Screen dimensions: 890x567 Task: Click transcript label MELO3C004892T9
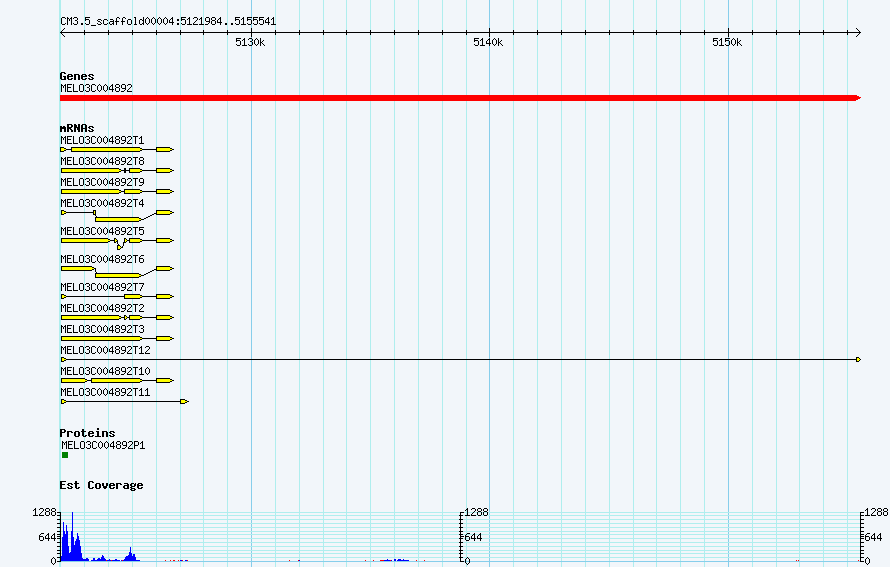[x=102, y=182]
